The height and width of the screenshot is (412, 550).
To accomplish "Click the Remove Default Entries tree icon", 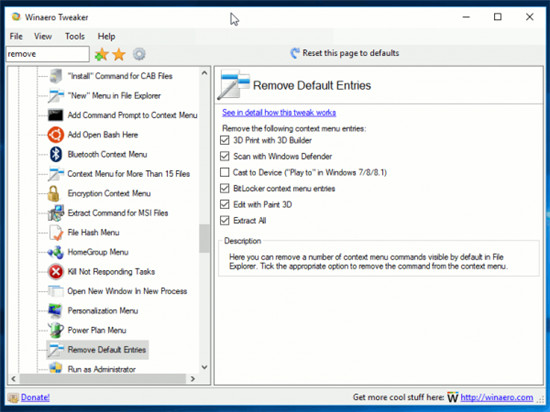I will [x=56, y=350].
